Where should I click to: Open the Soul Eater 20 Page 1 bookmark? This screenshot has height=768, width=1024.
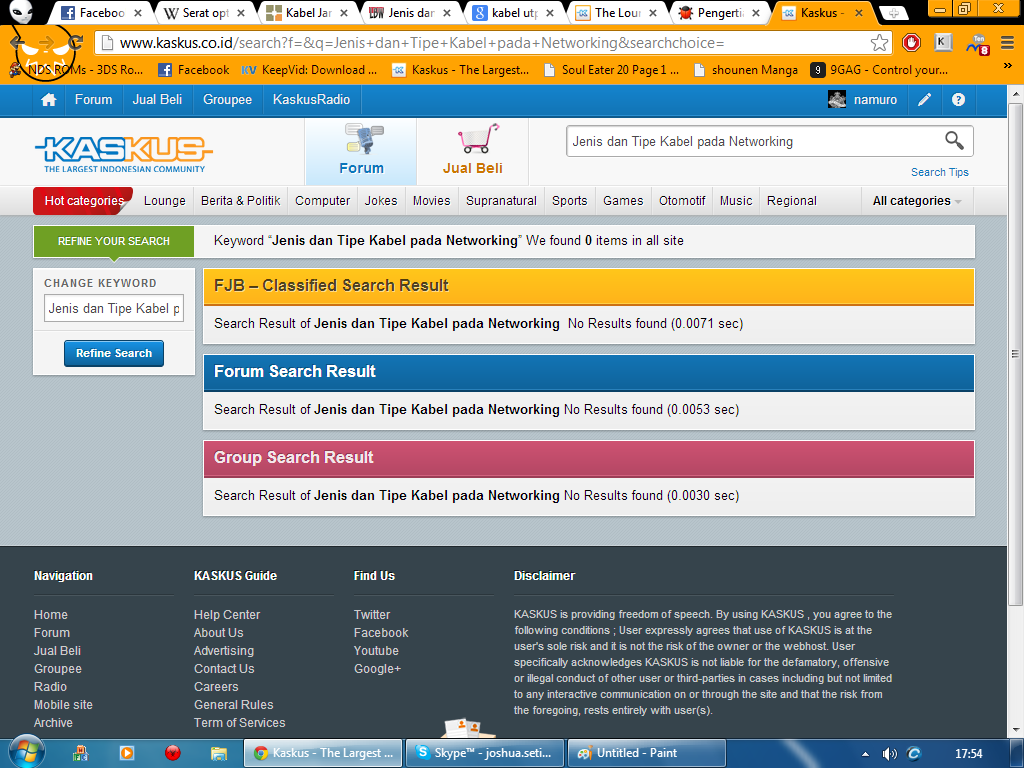[x=611, y=70]
